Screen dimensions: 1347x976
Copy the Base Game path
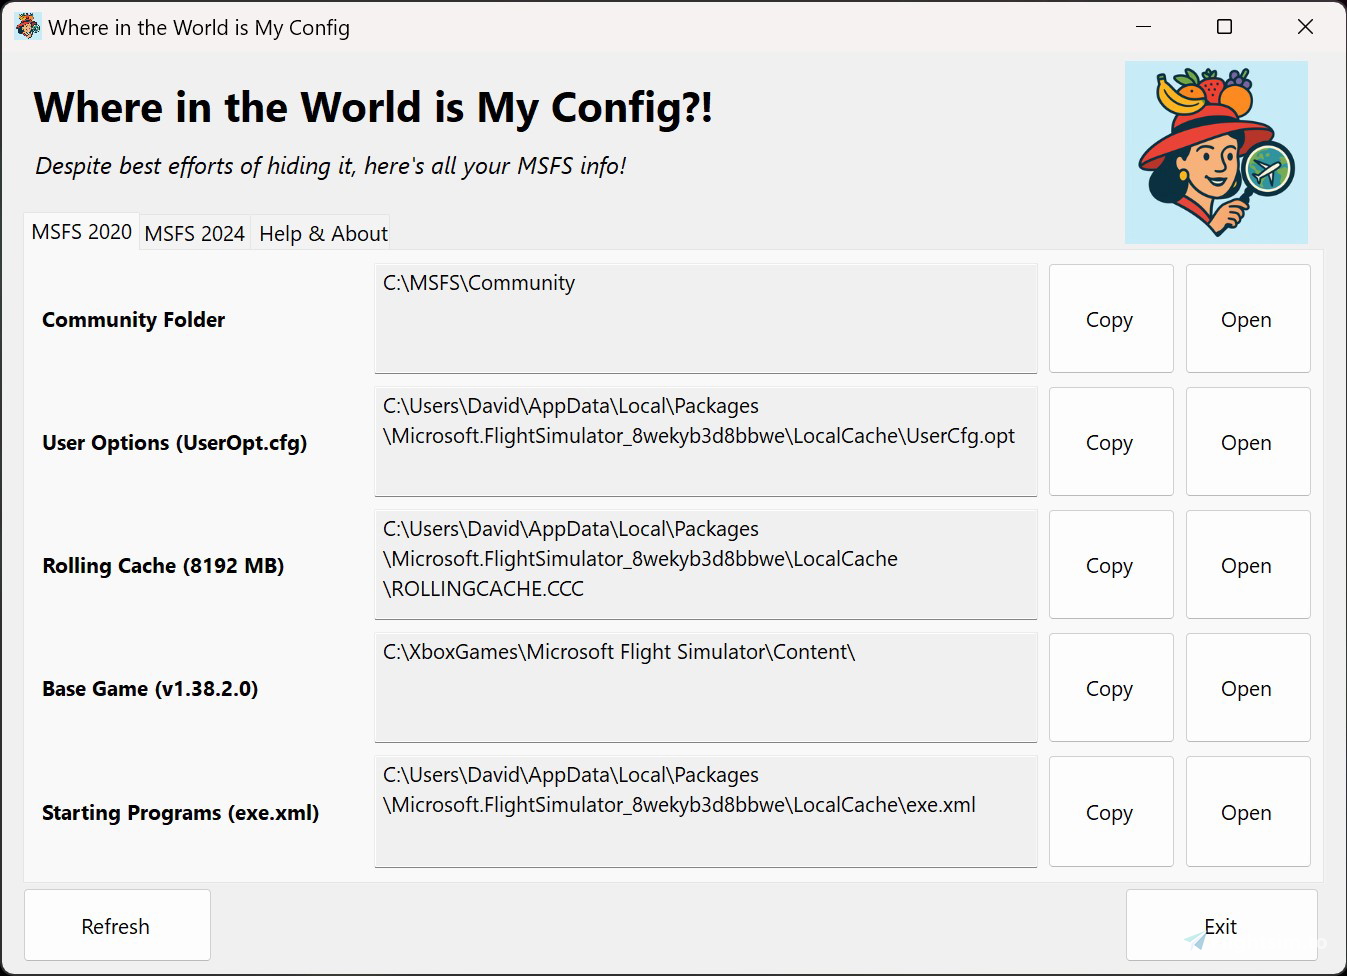click(1110, 688)
